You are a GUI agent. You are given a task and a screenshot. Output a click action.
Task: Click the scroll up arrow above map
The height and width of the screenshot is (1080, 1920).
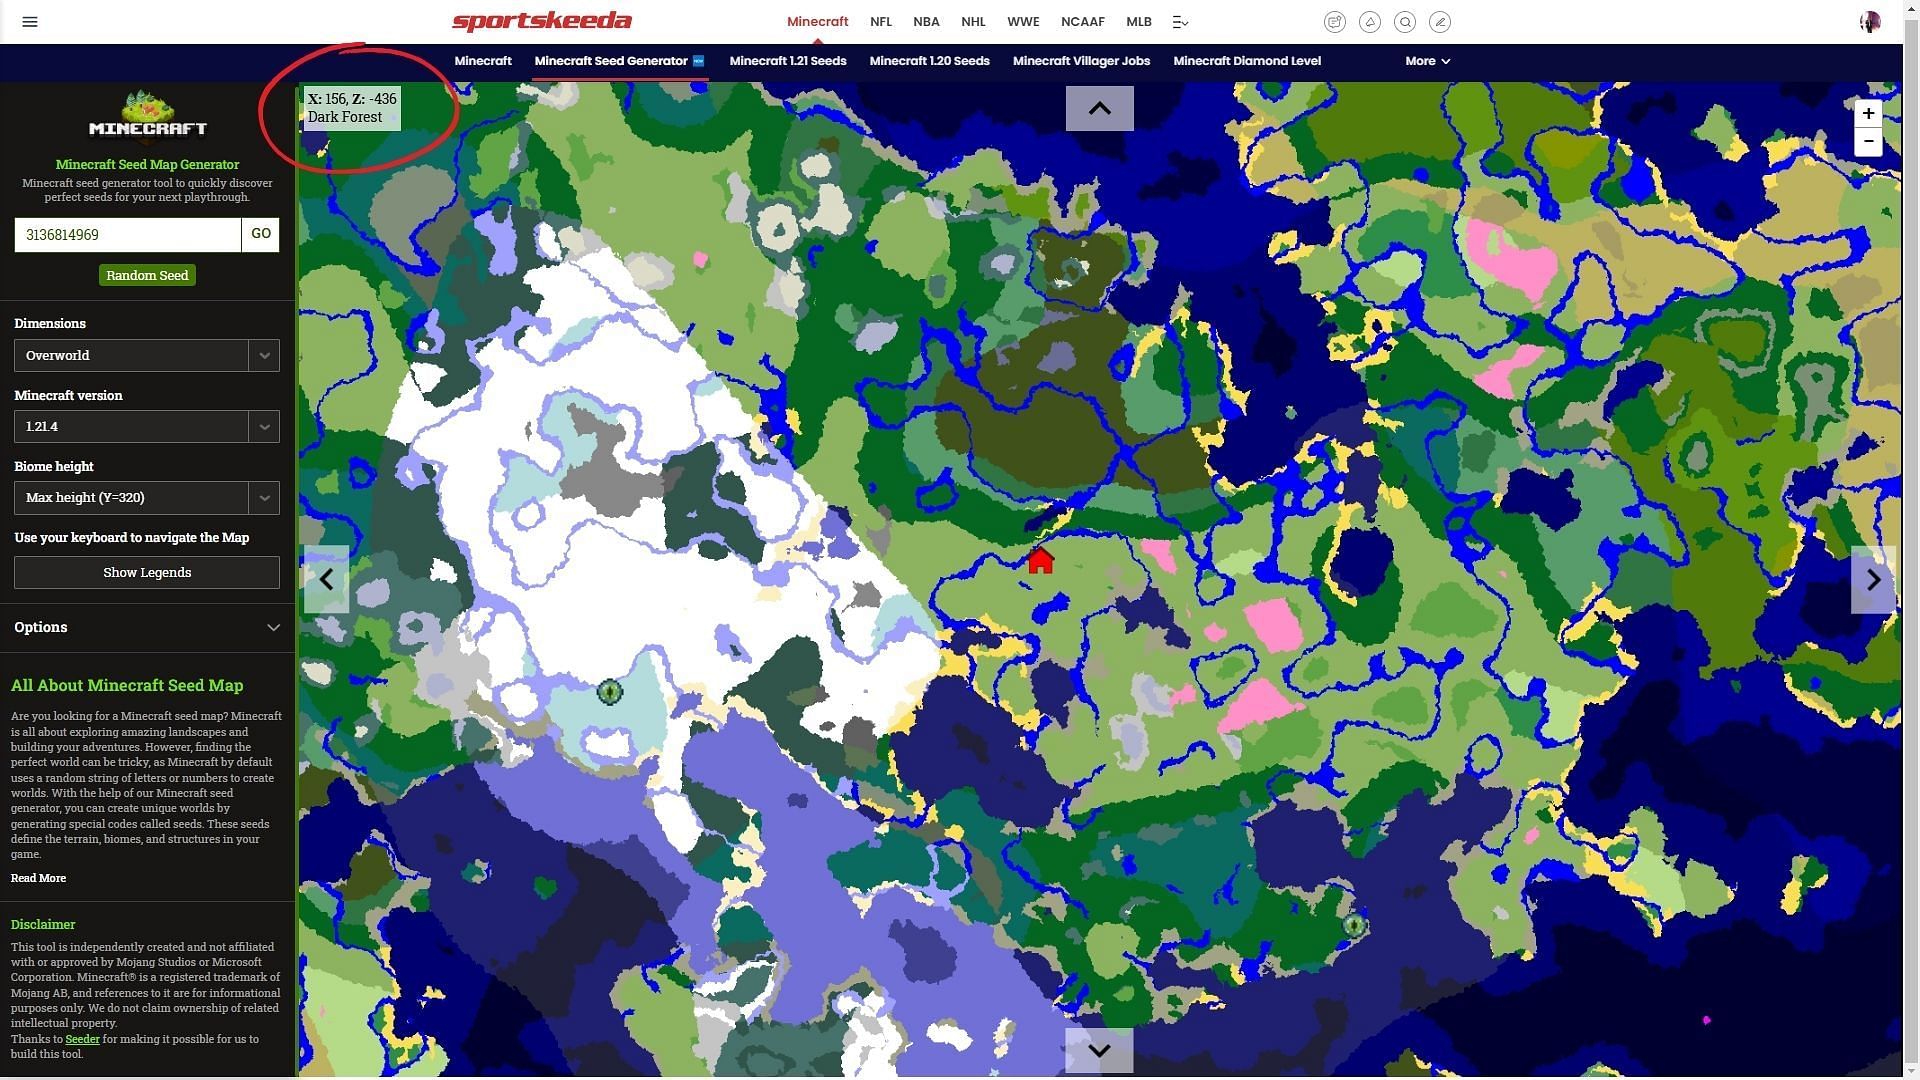(1100, 107)
